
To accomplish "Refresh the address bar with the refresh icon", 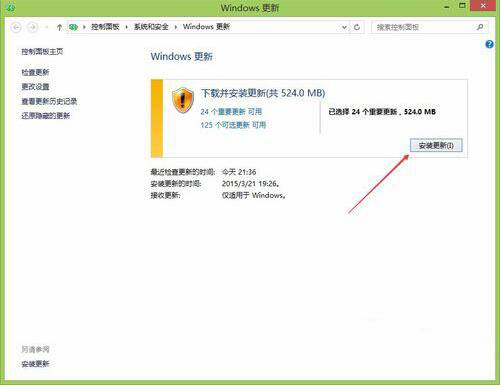I will pyautogui.click(x=357, y=27).
